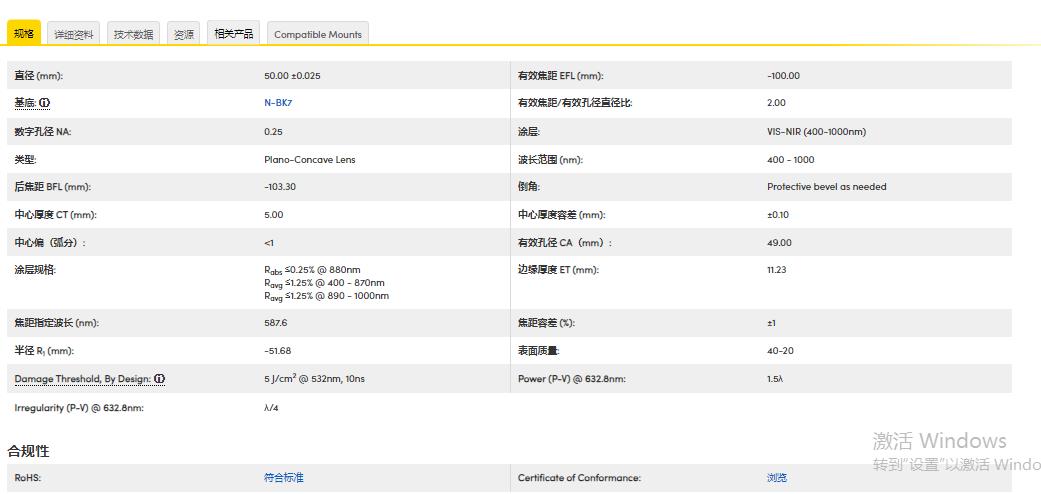Go to the 资源 tab
The height and width of the screenshot is (494, 1041).
pos(184,34)
